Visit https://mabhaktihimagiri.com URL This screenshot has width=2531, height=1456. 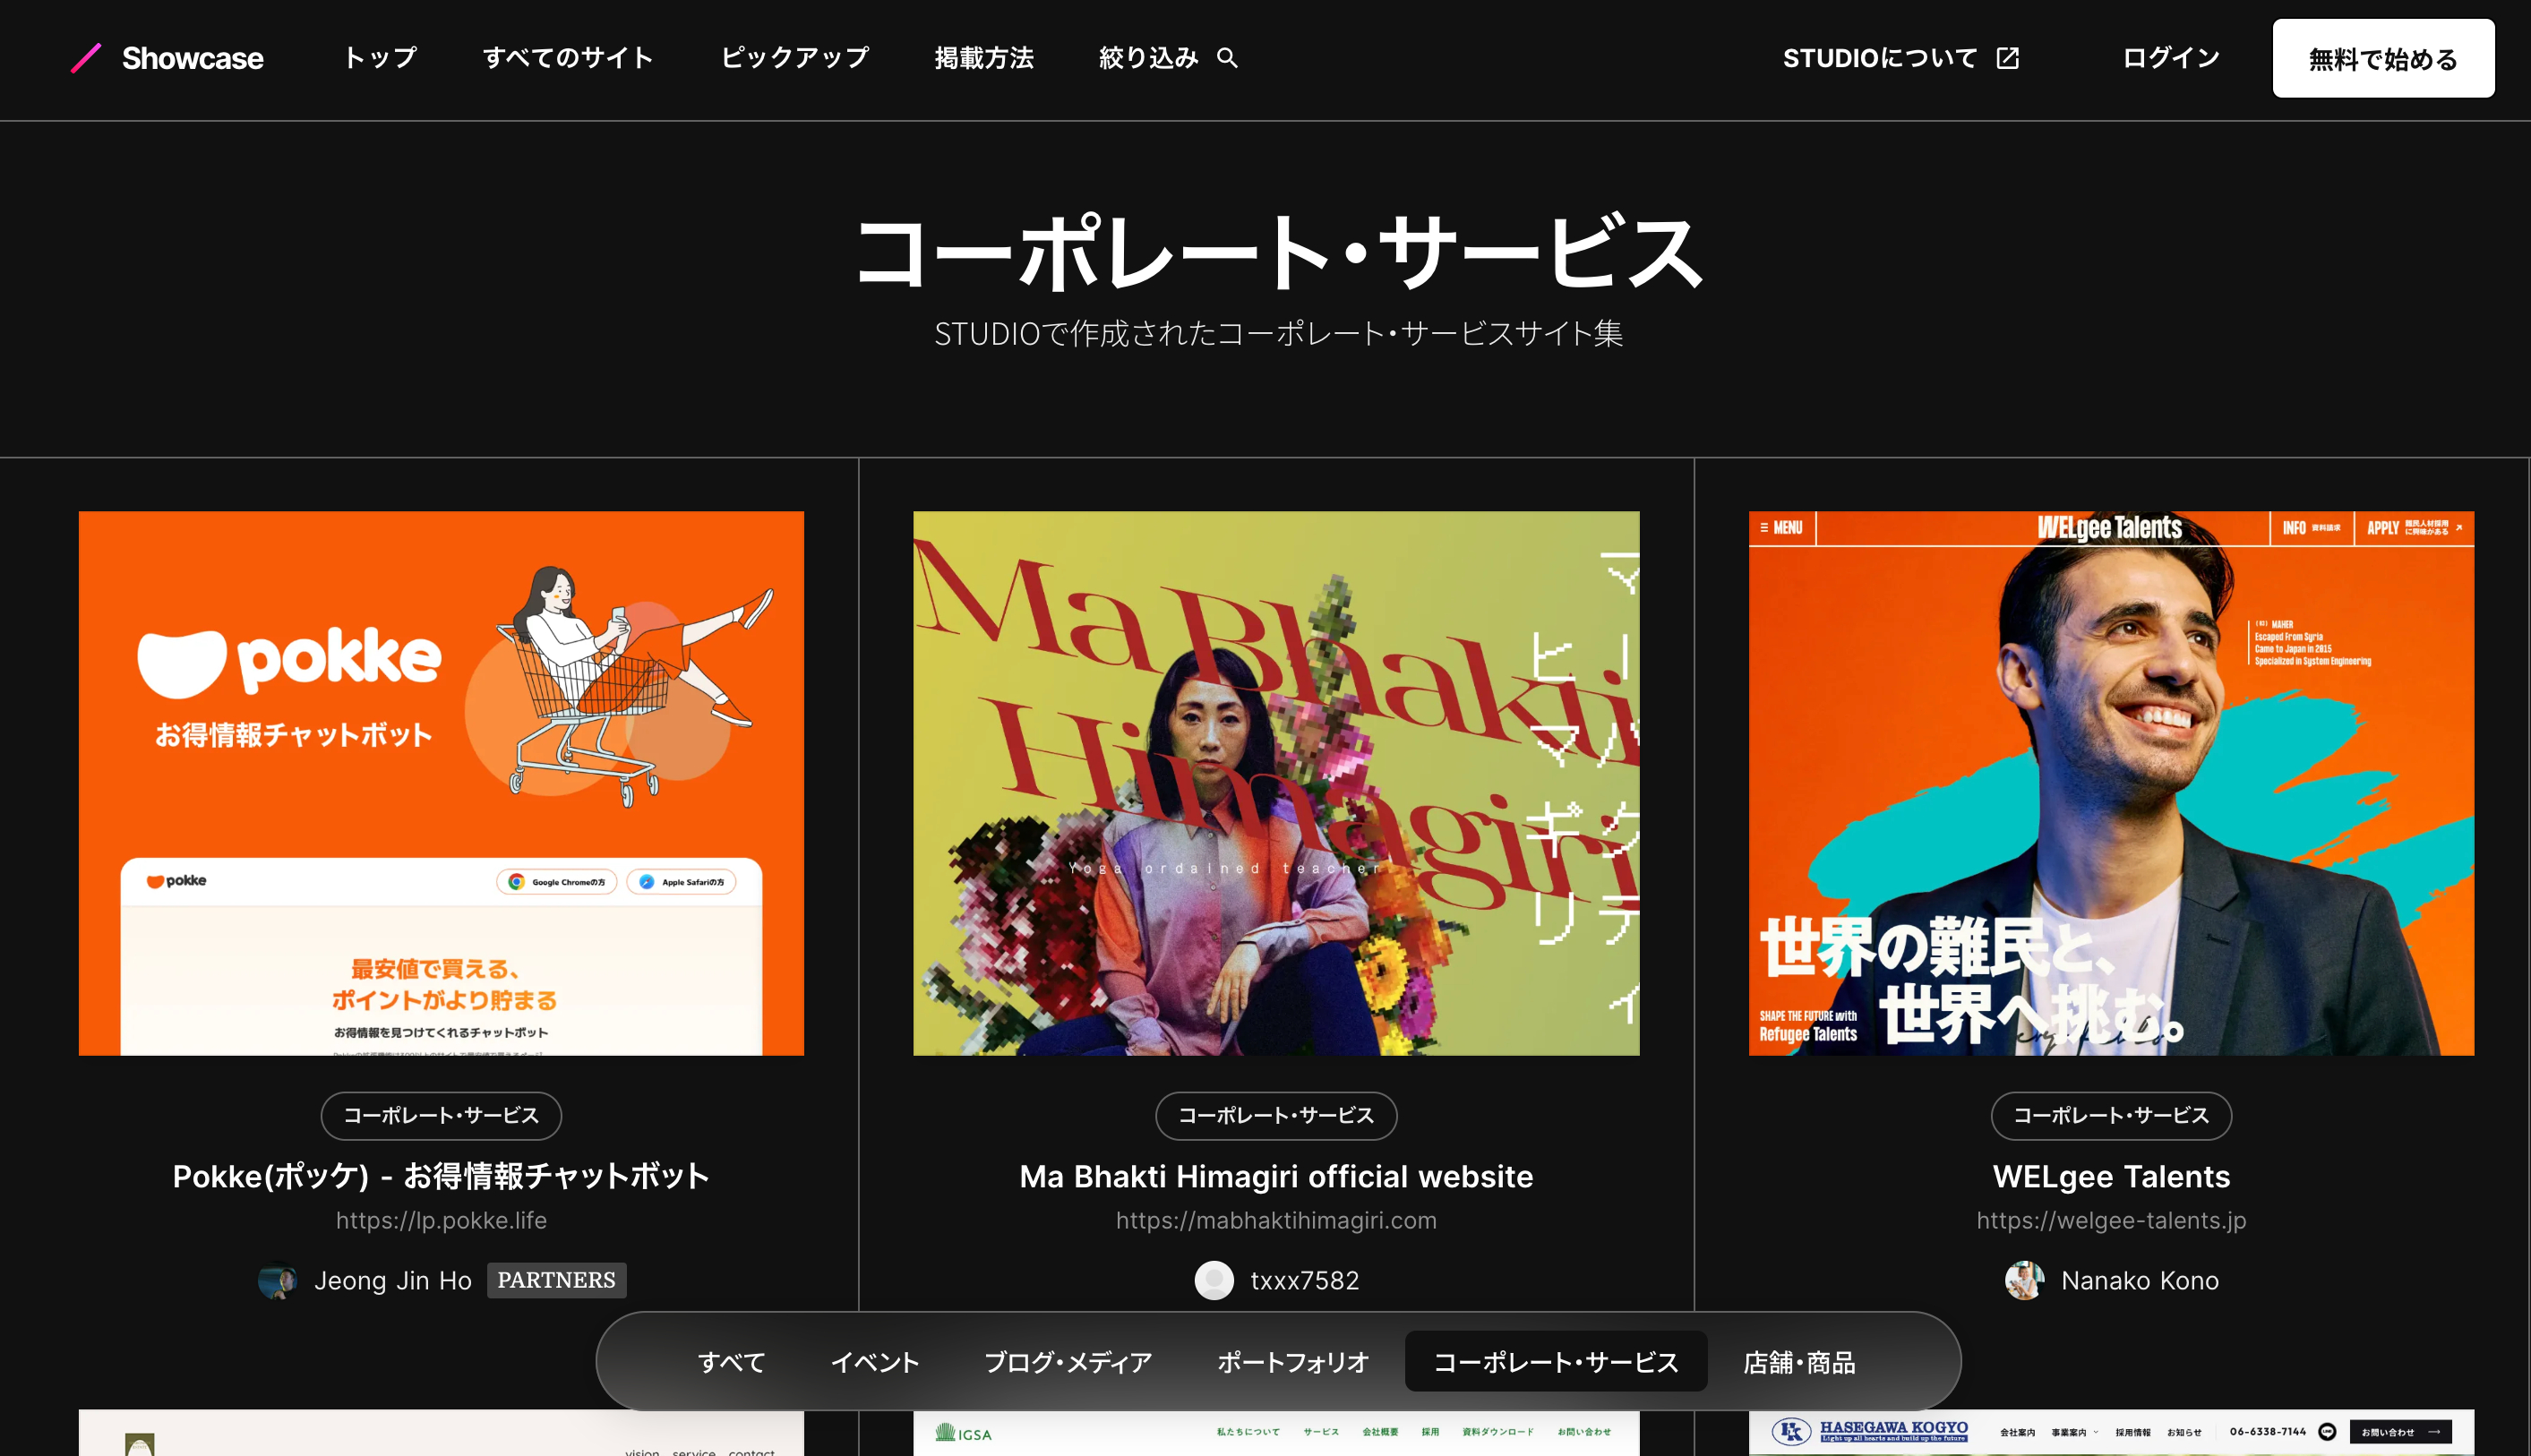[x=1276, y=1220]
